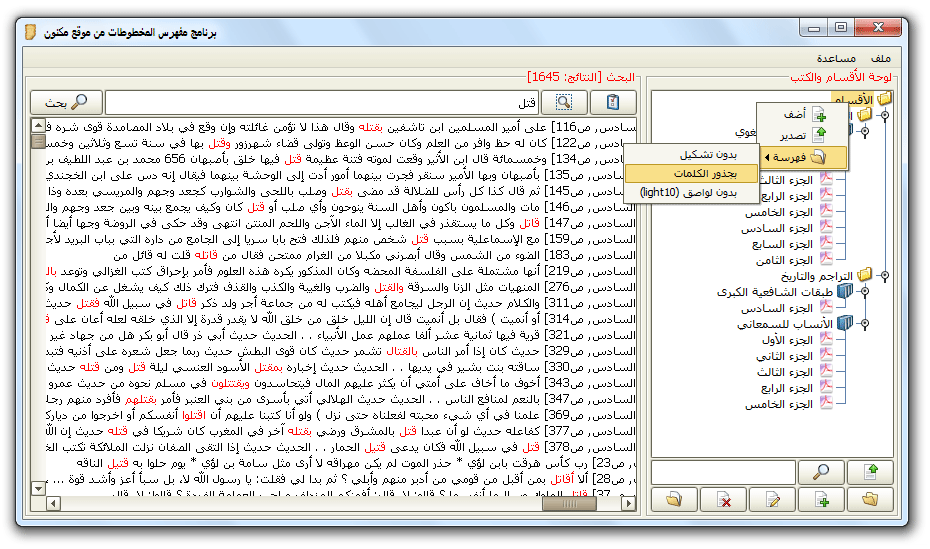Click the result row for ص369
The height and width of the screenshot is (549, 930).
coord(341,415)
